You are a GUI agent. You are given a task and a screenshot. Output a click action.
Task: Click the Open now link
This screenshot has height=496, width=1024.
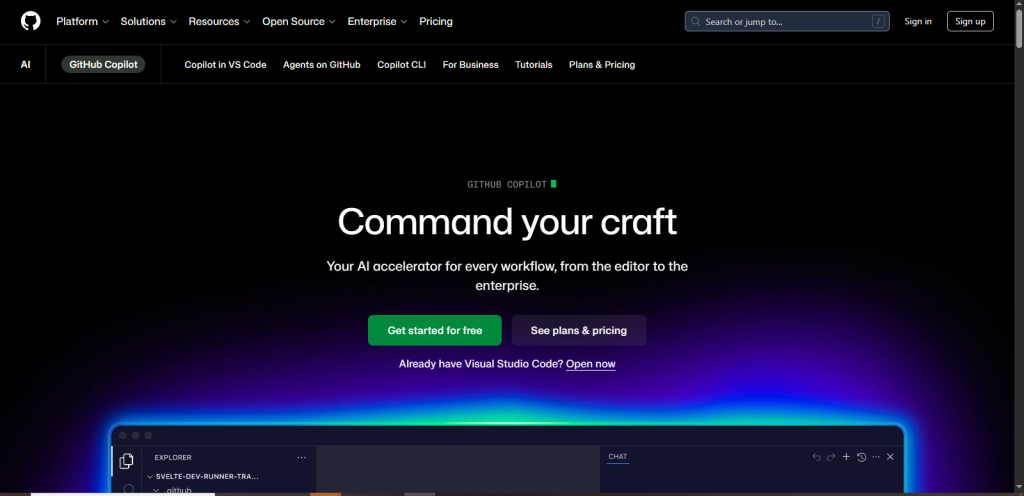(590, 364)
